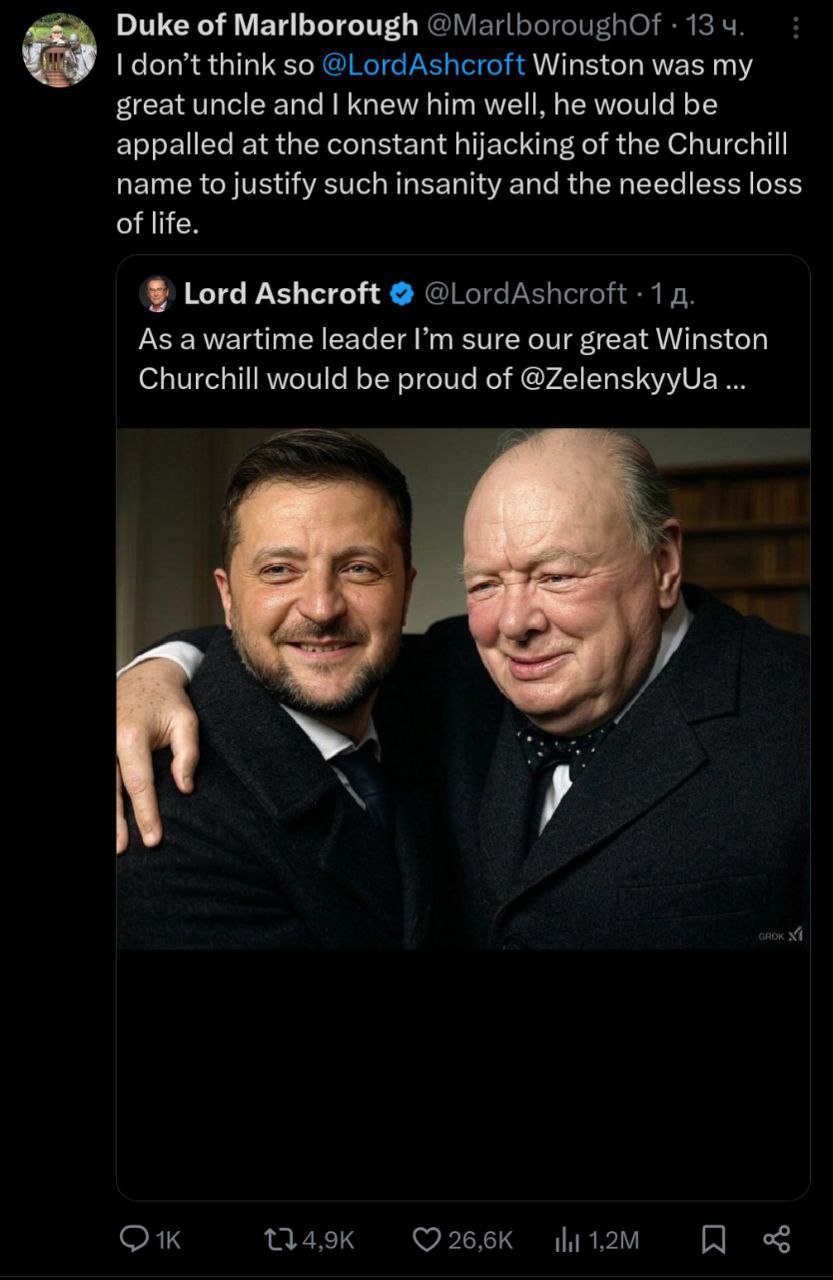This screenshot has height=1280, width=833.
Task: Bookmark this post
Action: [713, 1240]
